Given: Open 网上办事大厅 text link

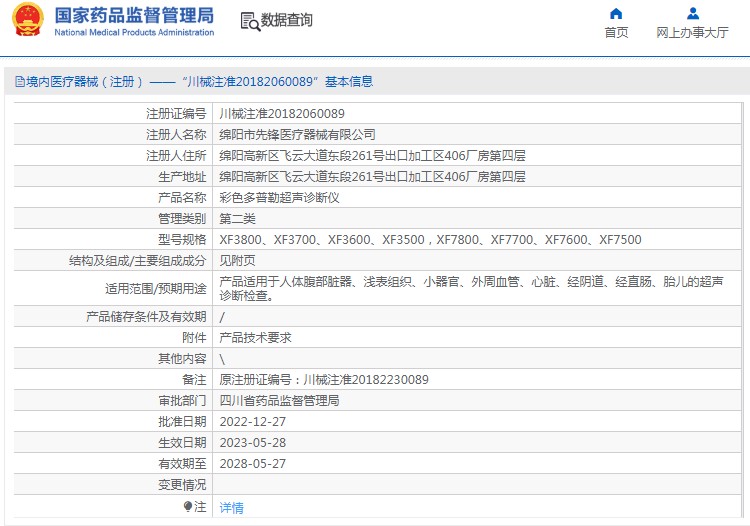Looking at the screenshot, I should (x=693, y=33).
